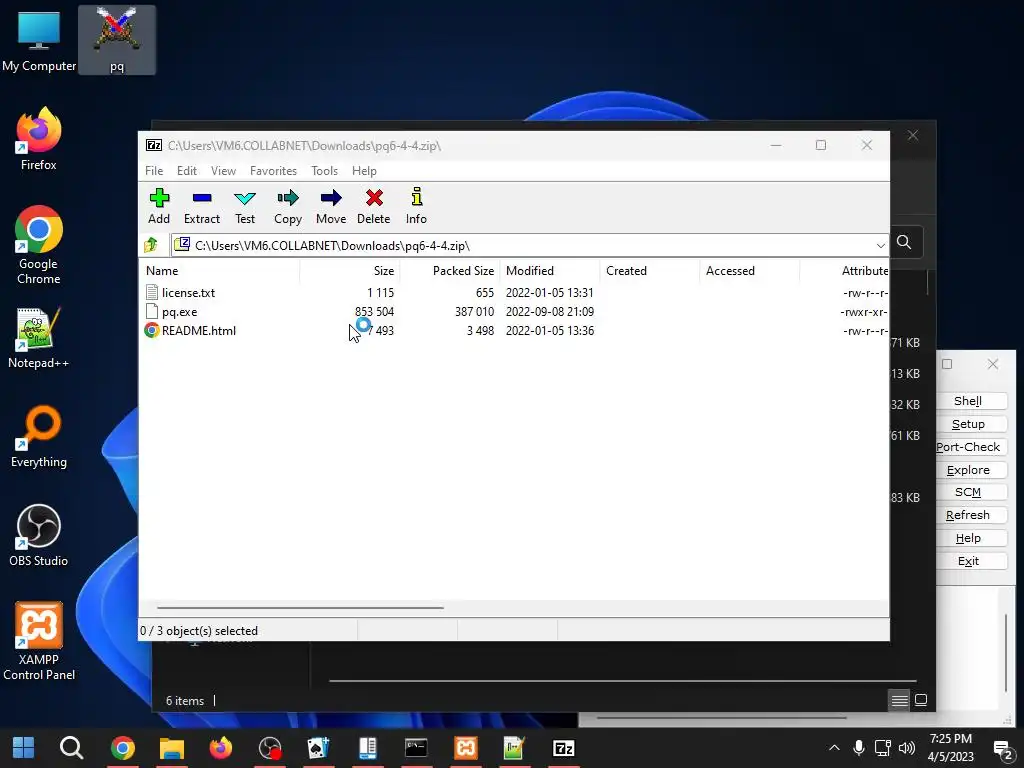This screenshot has height=768, width=1024.
Task: Open File Explorer from the taskbar
Action: tap(172, 748)
